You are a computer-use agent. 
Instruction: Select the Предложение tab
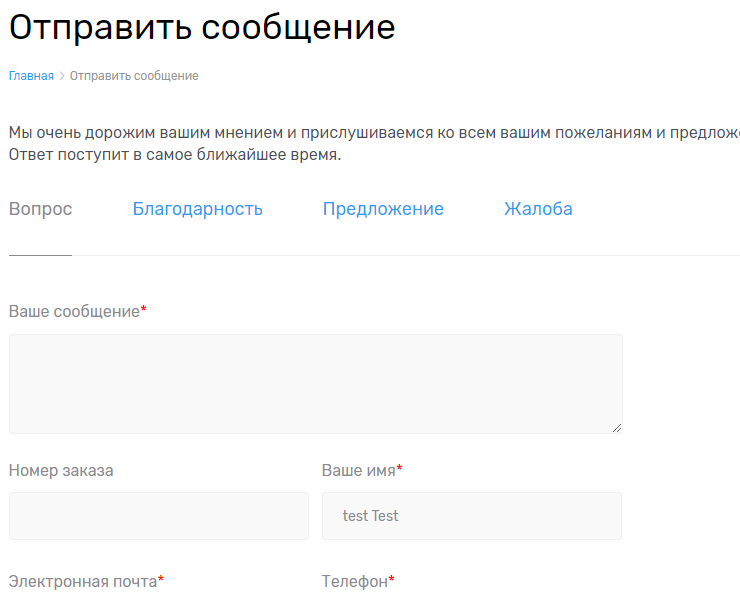click(x=383, y=209)
